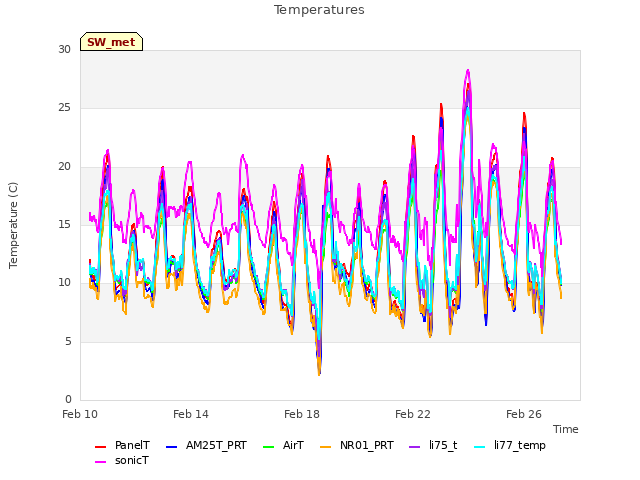Click the cyan li77_temp color marker
The image size is (640, 480).
coord(480,447)
